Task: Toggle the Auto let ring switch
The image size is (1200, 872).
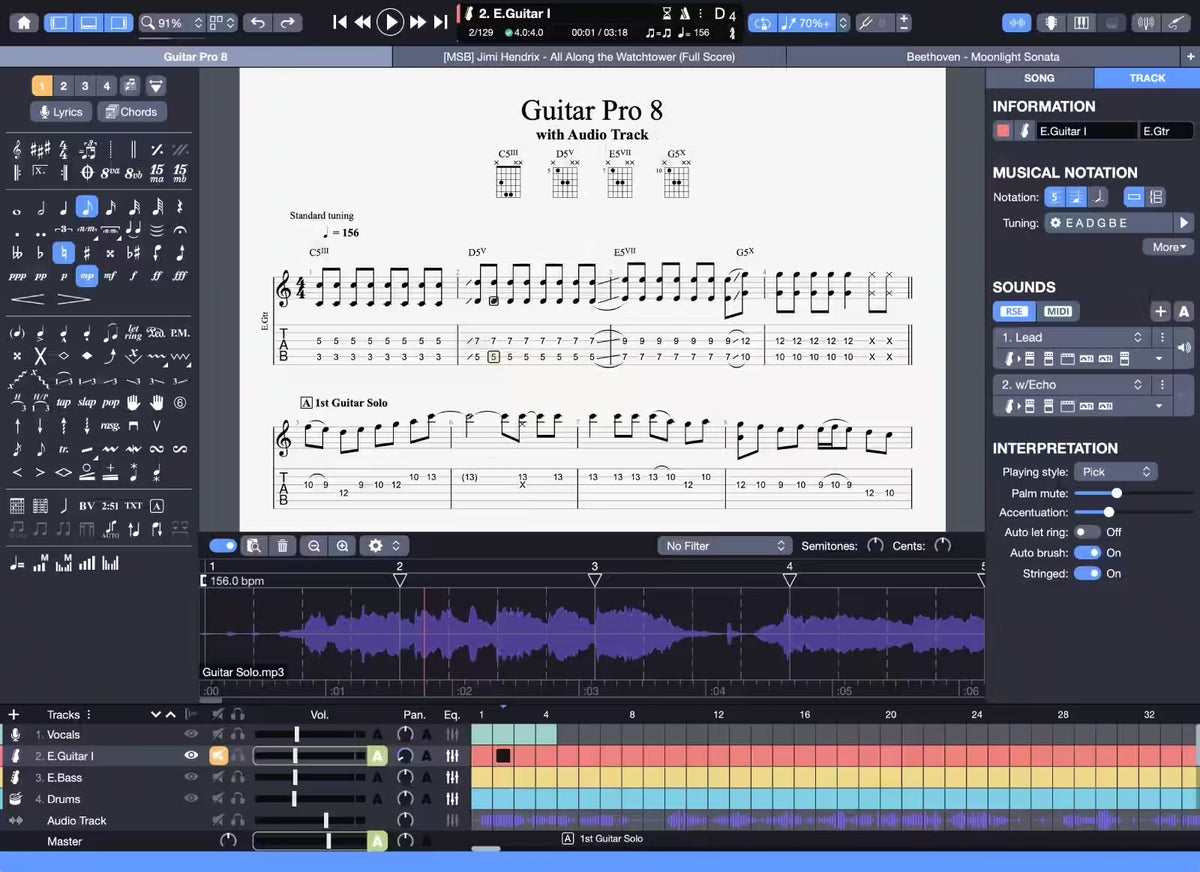Action: pyautogui.click(x=1087, y=532)
